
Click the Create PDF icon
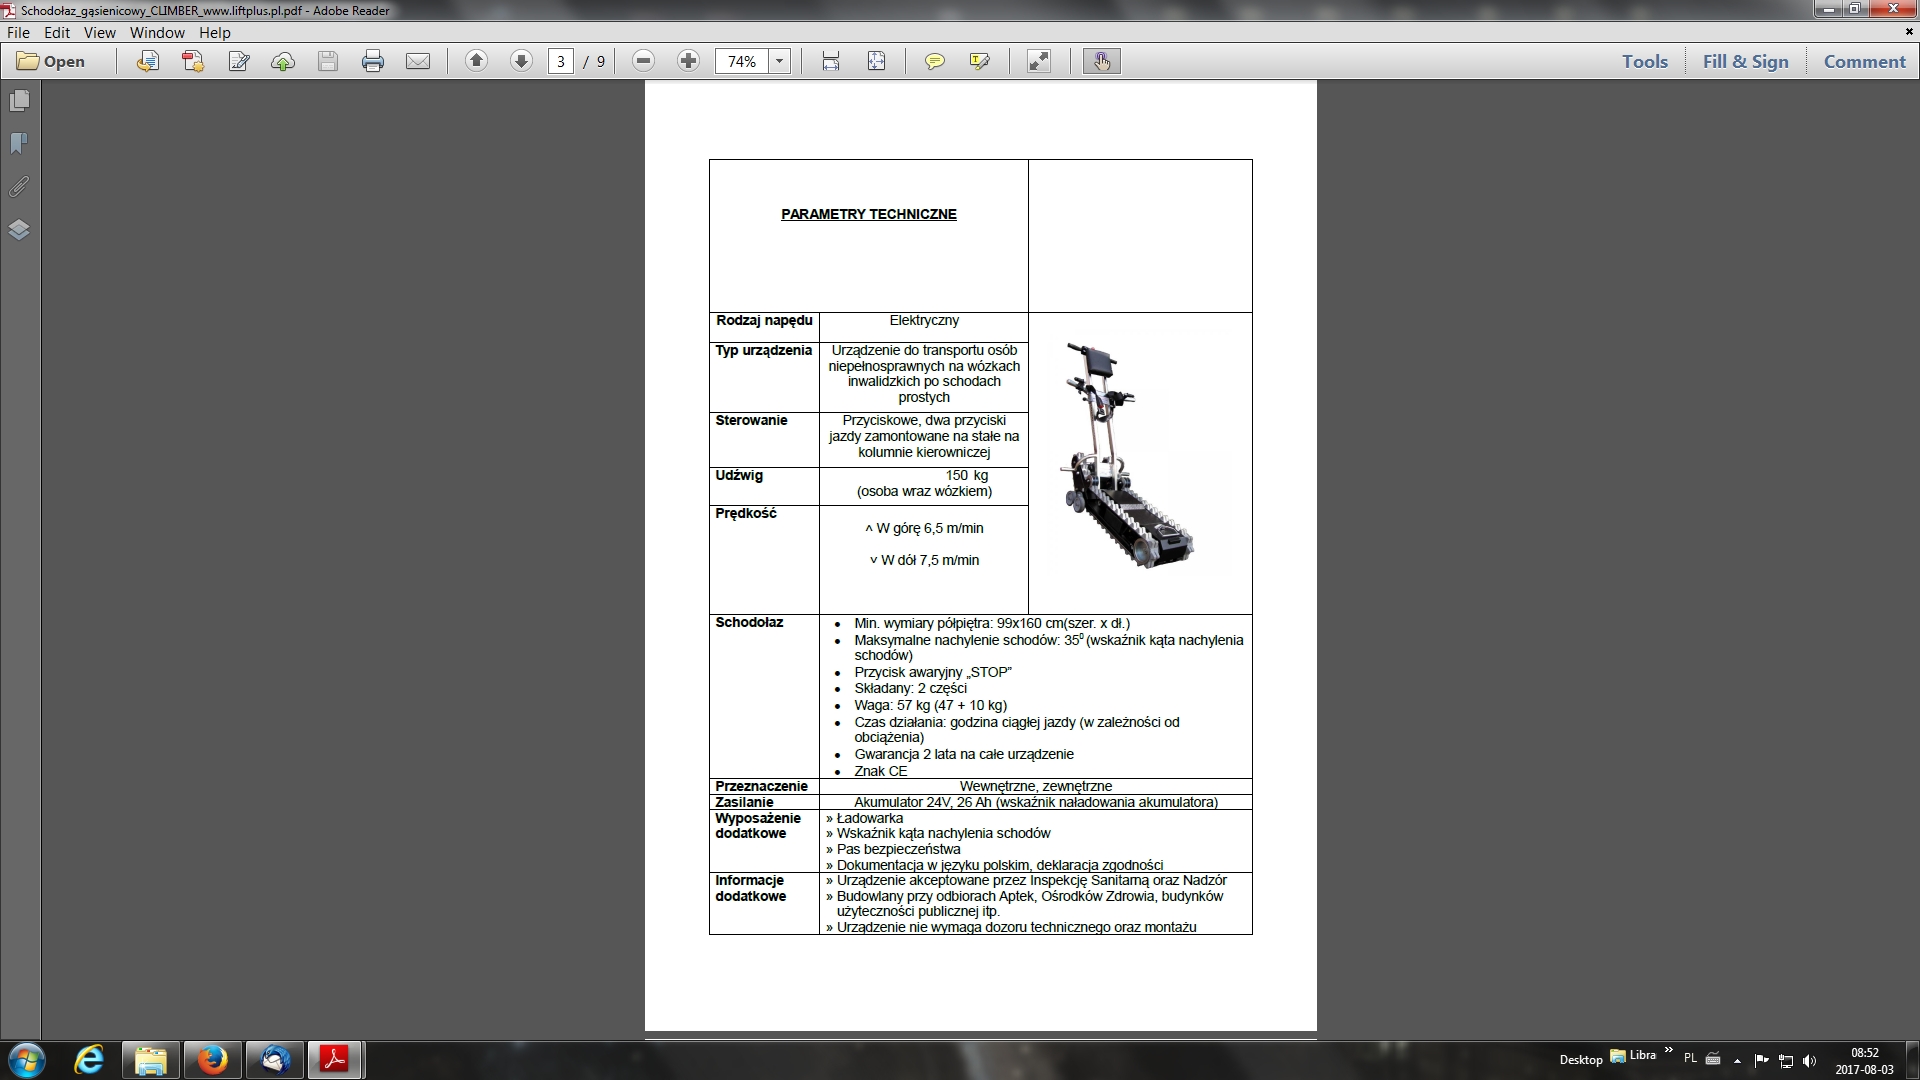(193, 61)
